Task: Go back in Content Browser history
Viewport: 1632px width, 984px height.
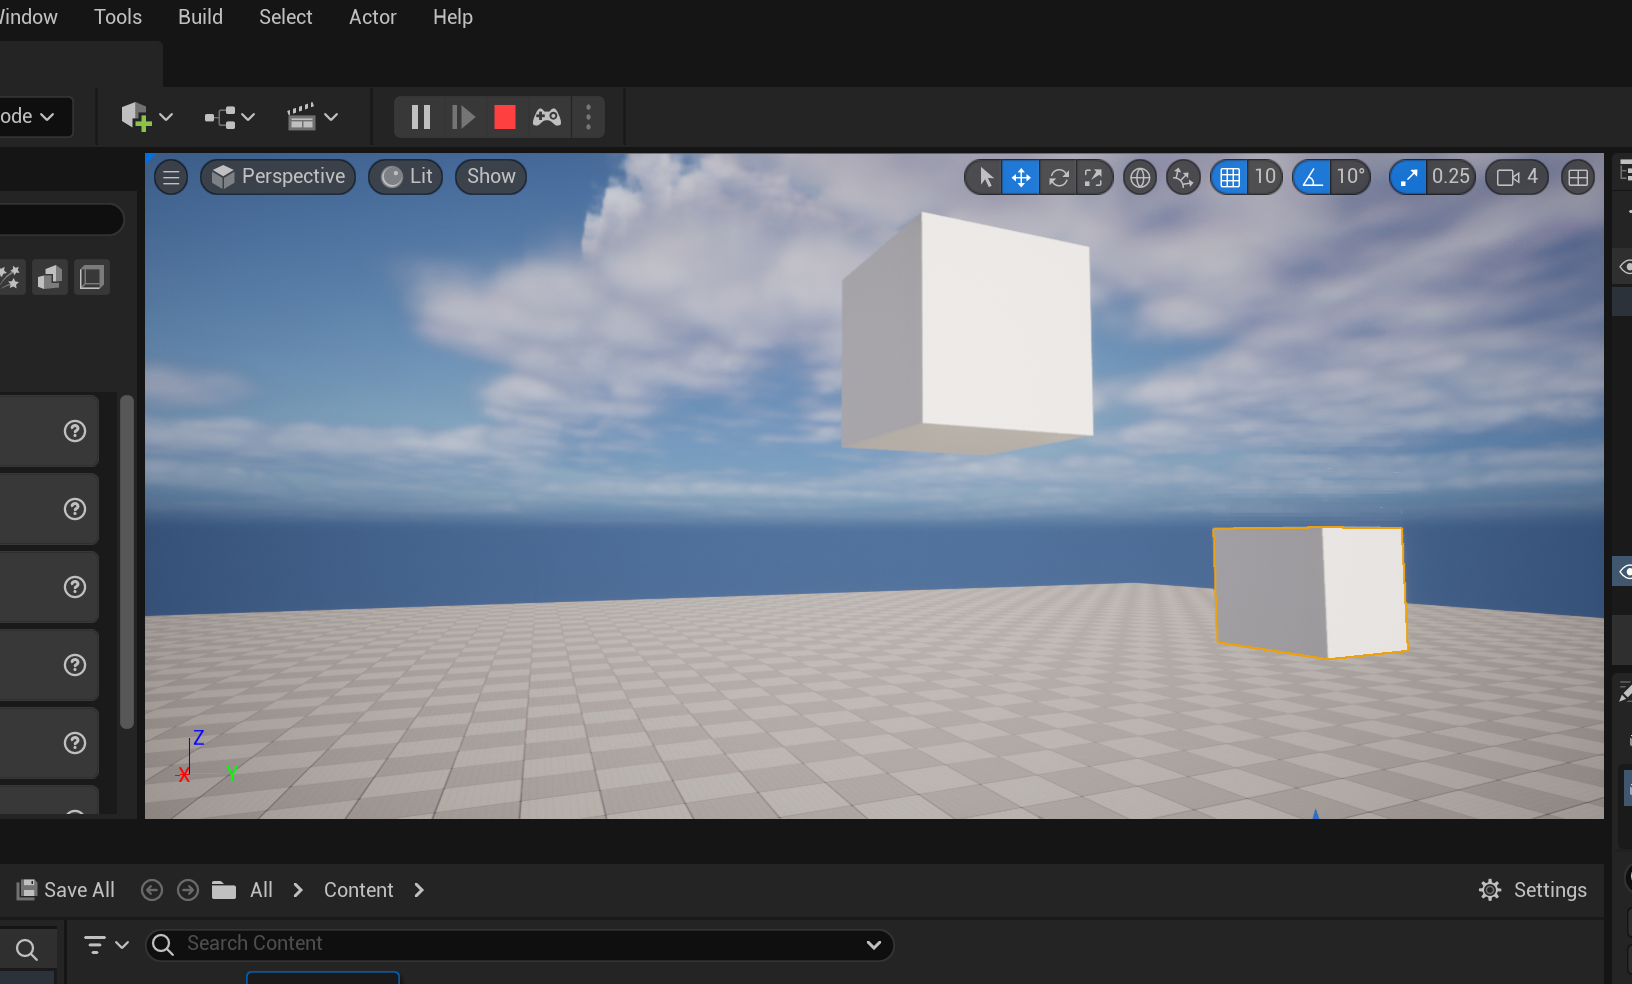Action: coord(152,890)
